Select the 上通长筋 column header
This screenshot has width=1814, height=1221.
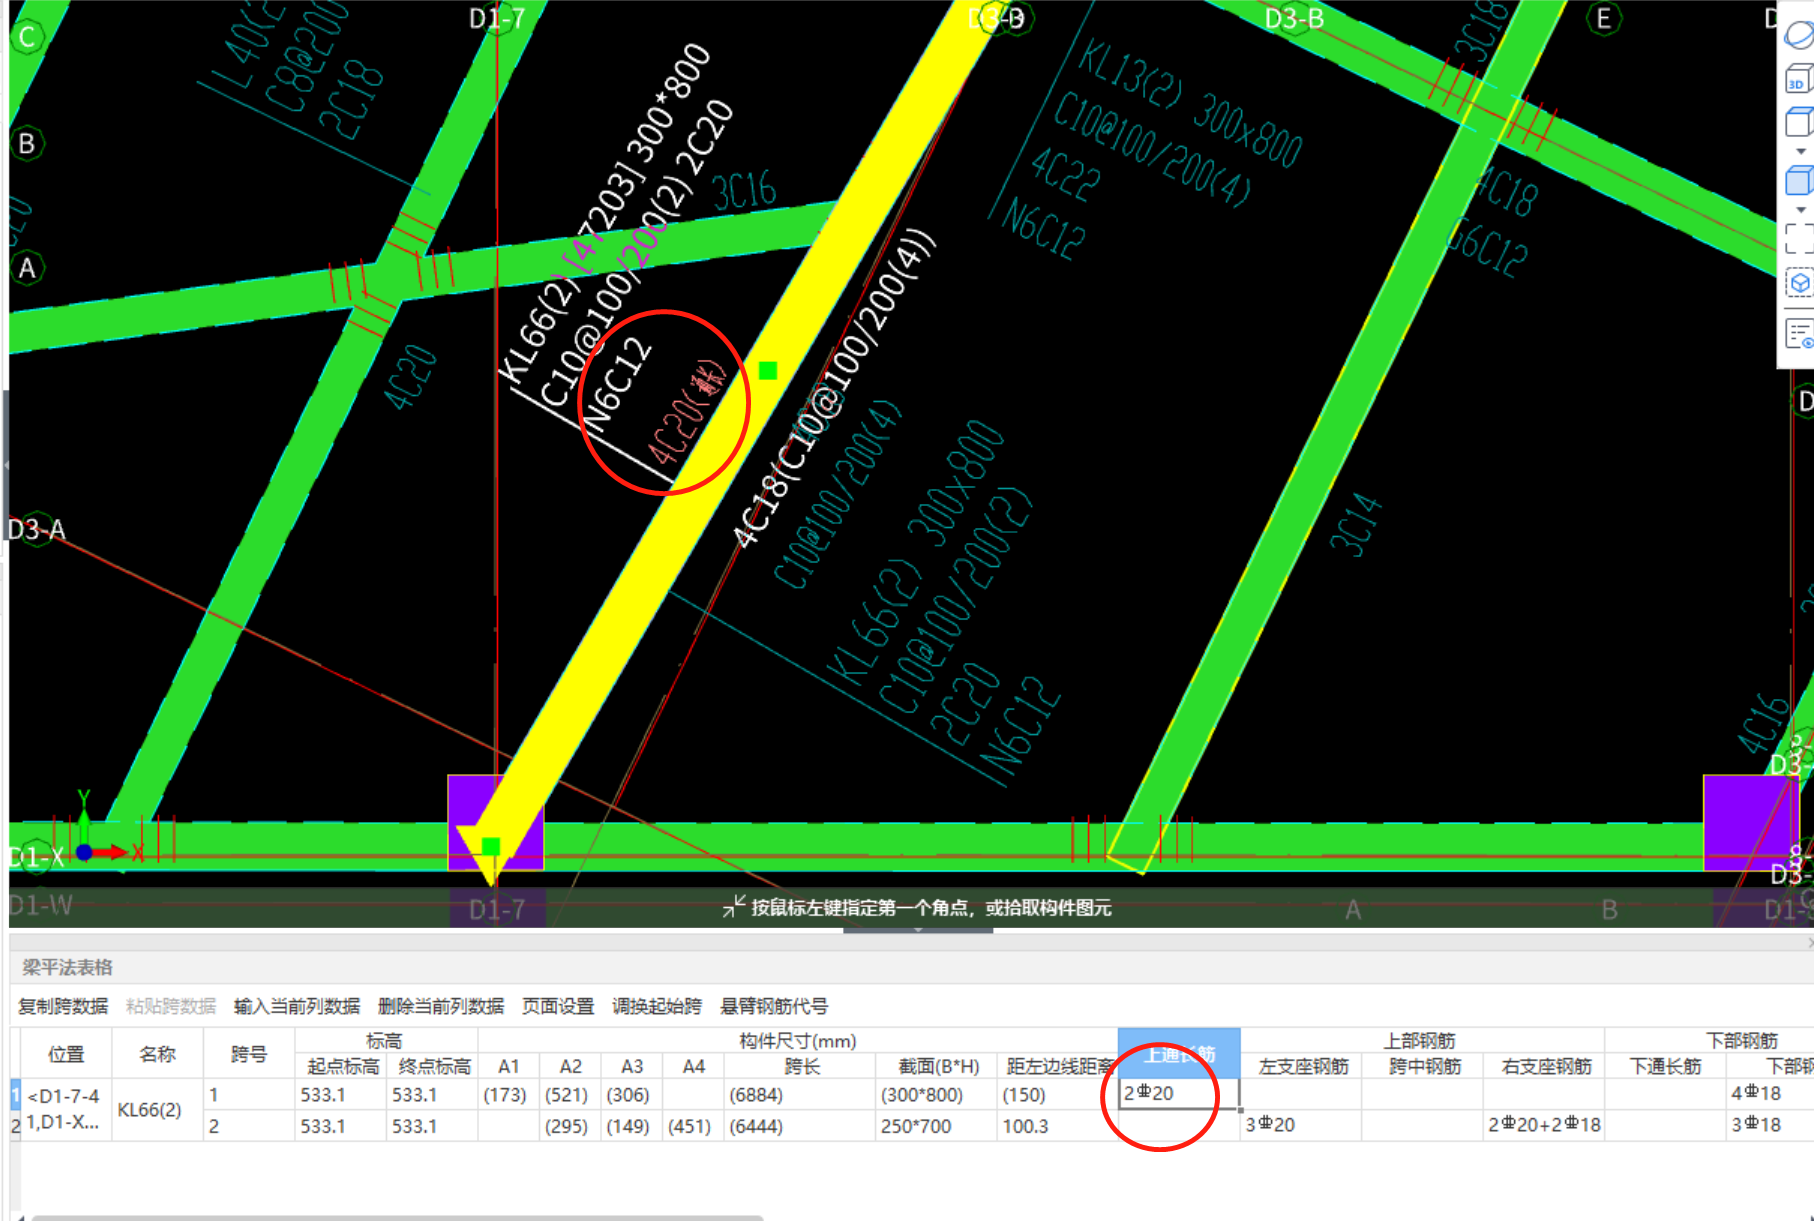(x=1179, y=1054)
